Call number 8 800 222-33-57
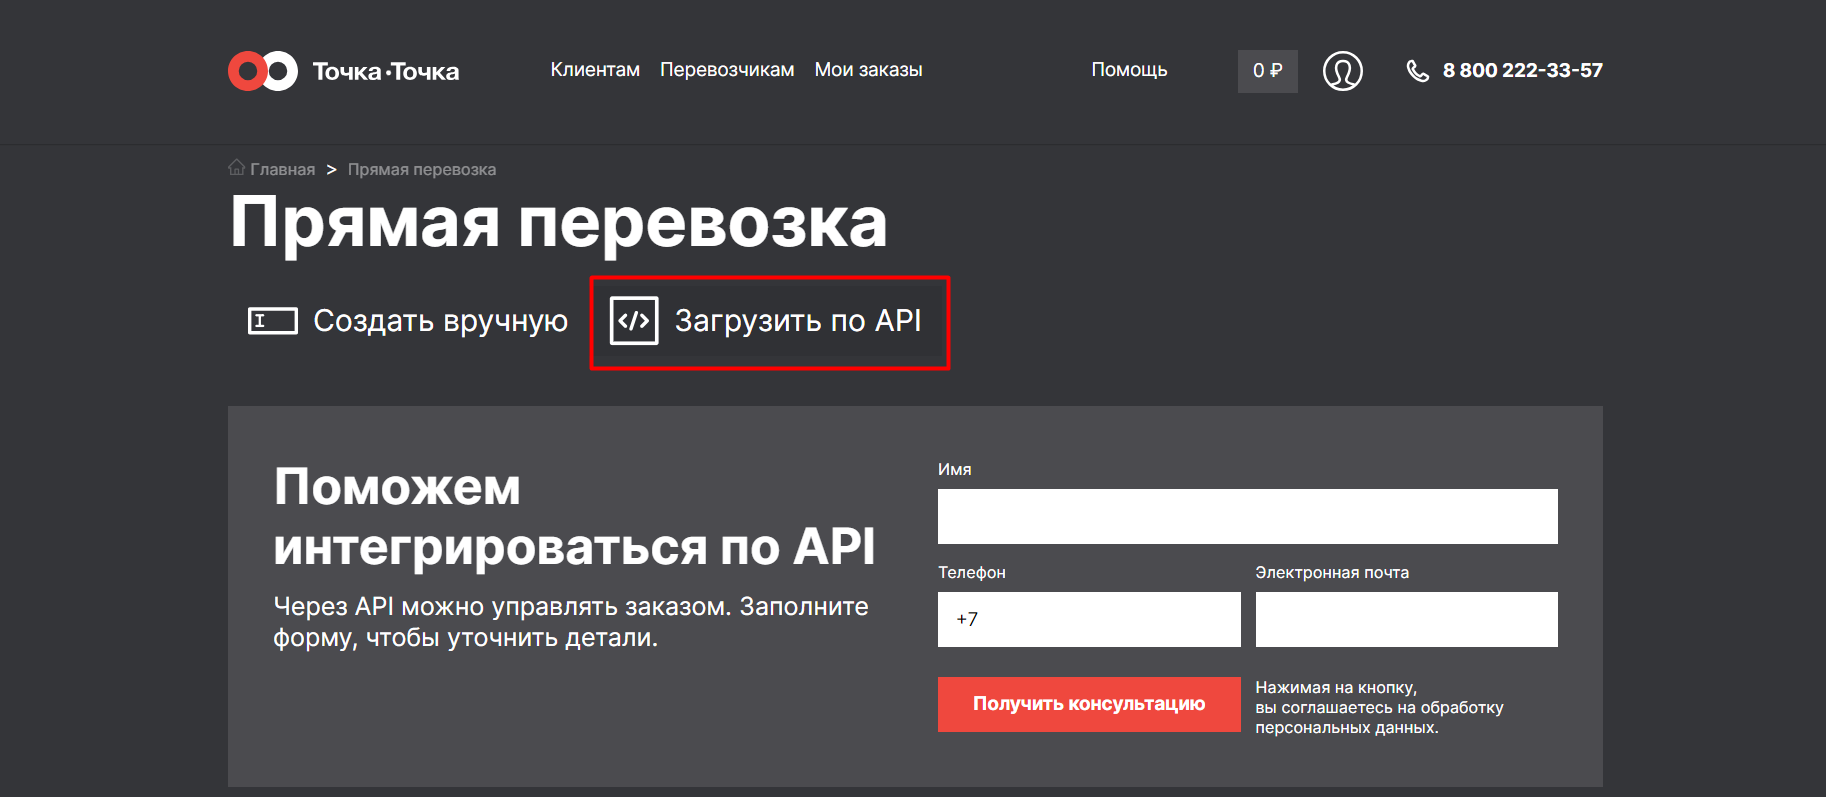Image resolution: width=1826 pixels, height=797 pixels. click(1522, 70)
